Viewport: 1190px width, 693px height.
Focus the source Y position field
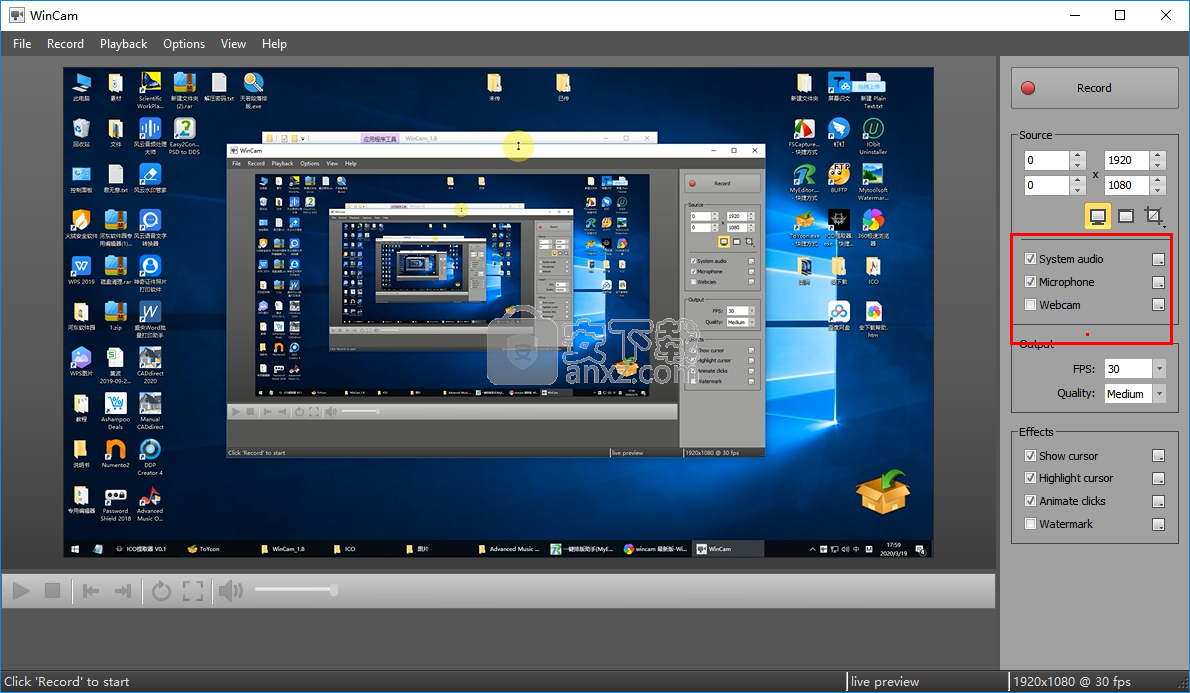pyautogui.click(x=1047, y=185)
